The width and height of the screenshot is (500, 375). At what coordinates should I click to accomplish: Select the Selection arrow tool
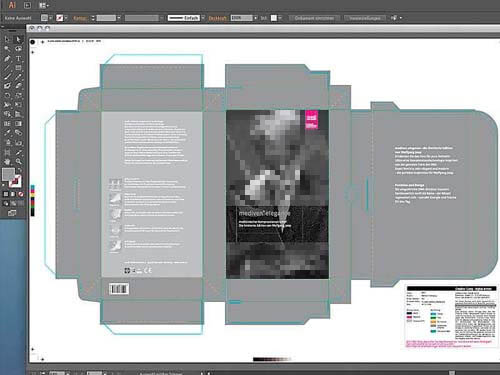pyautogui.click(x=7, y=39)
